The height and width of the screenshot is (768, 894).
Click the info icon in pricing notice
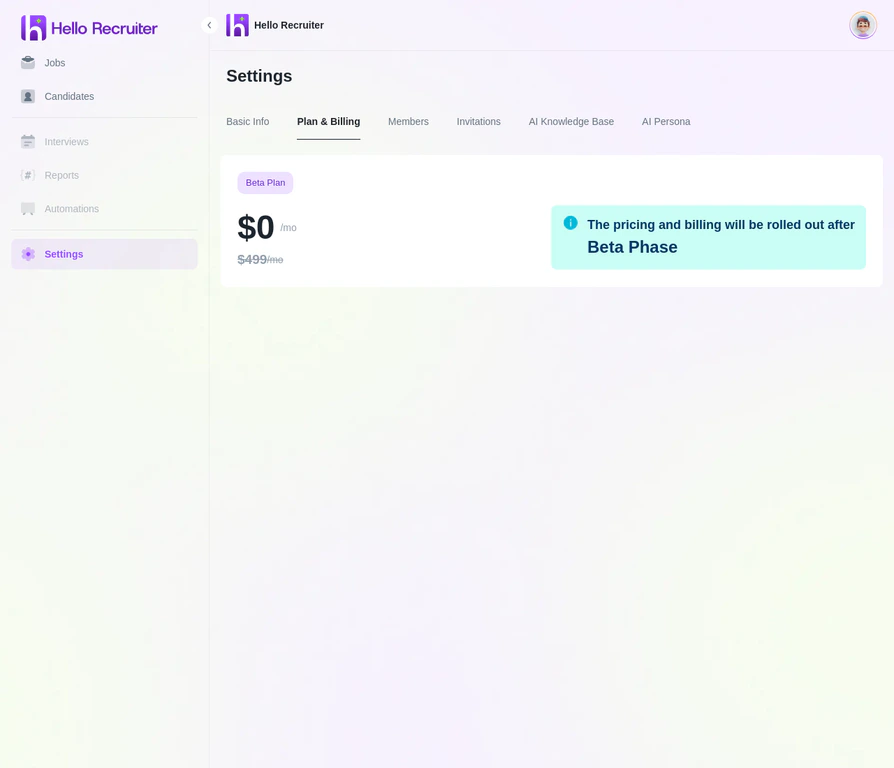[570, 223]
